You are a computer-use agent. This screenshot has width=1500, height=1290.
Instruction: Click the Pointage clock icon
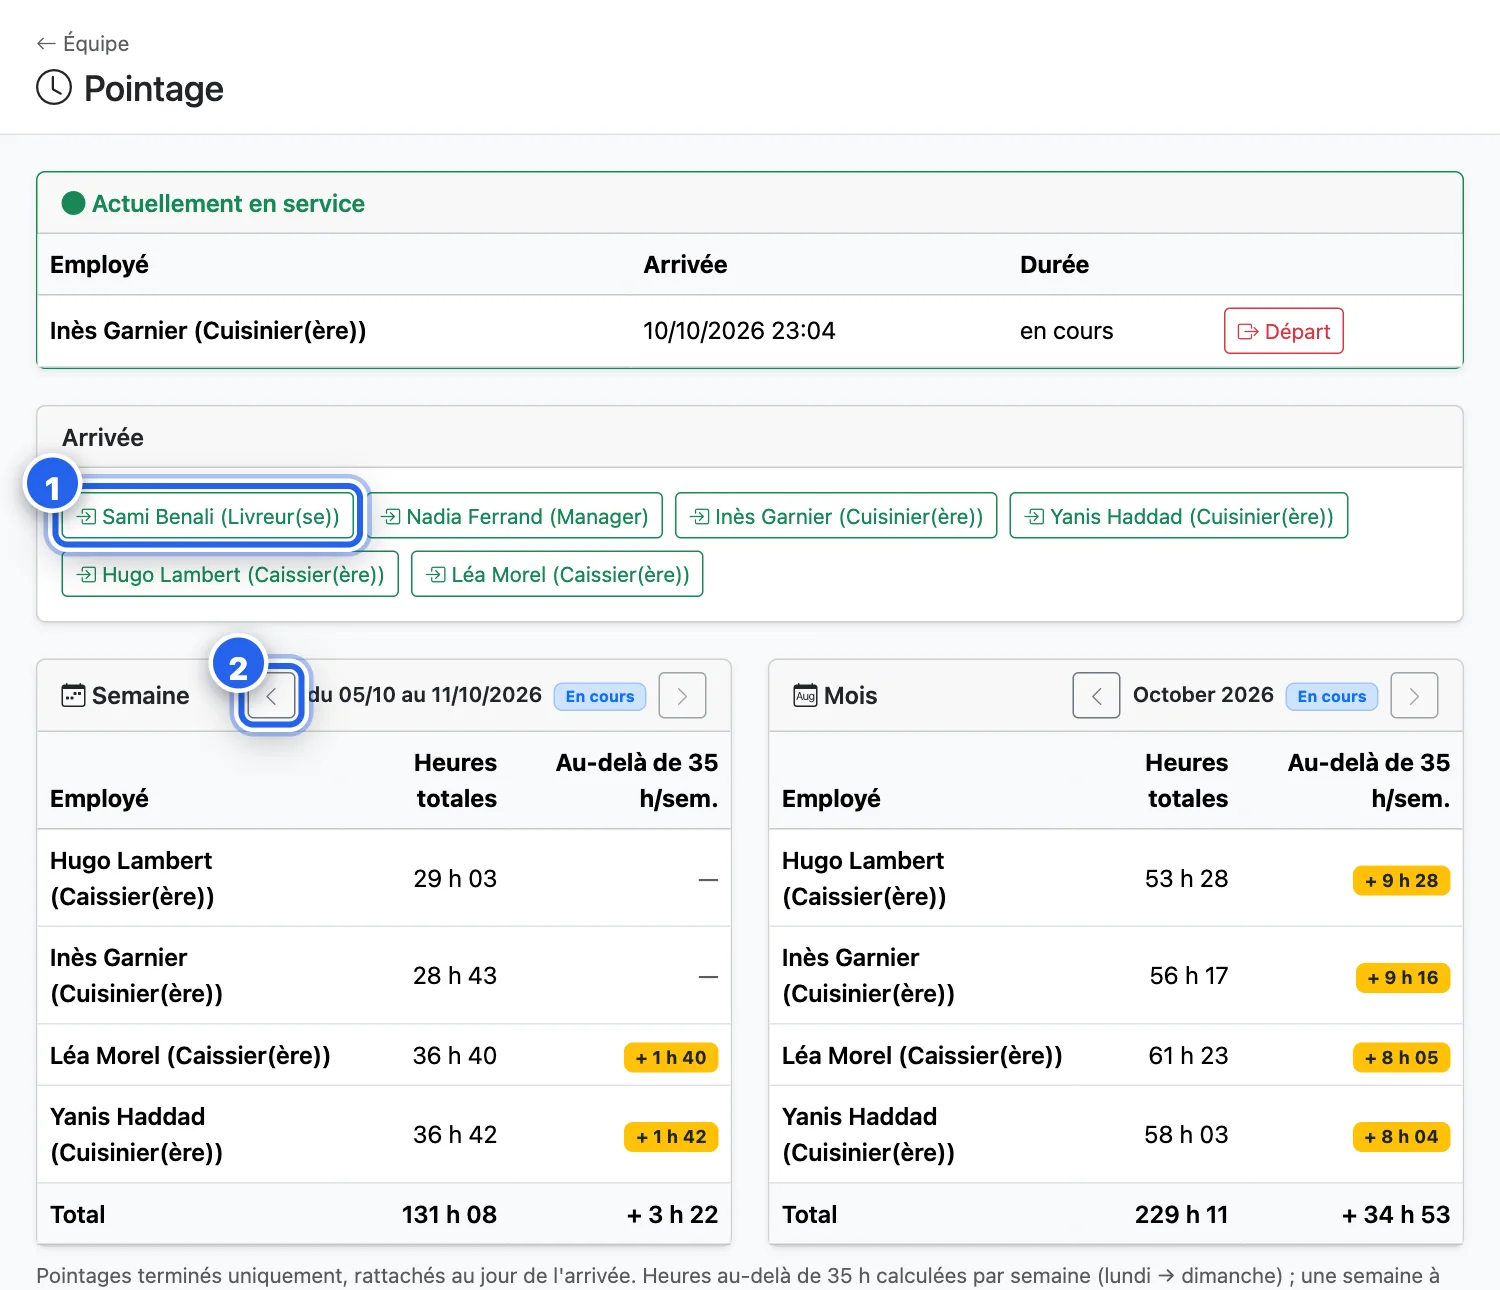(x=54, y=88)
